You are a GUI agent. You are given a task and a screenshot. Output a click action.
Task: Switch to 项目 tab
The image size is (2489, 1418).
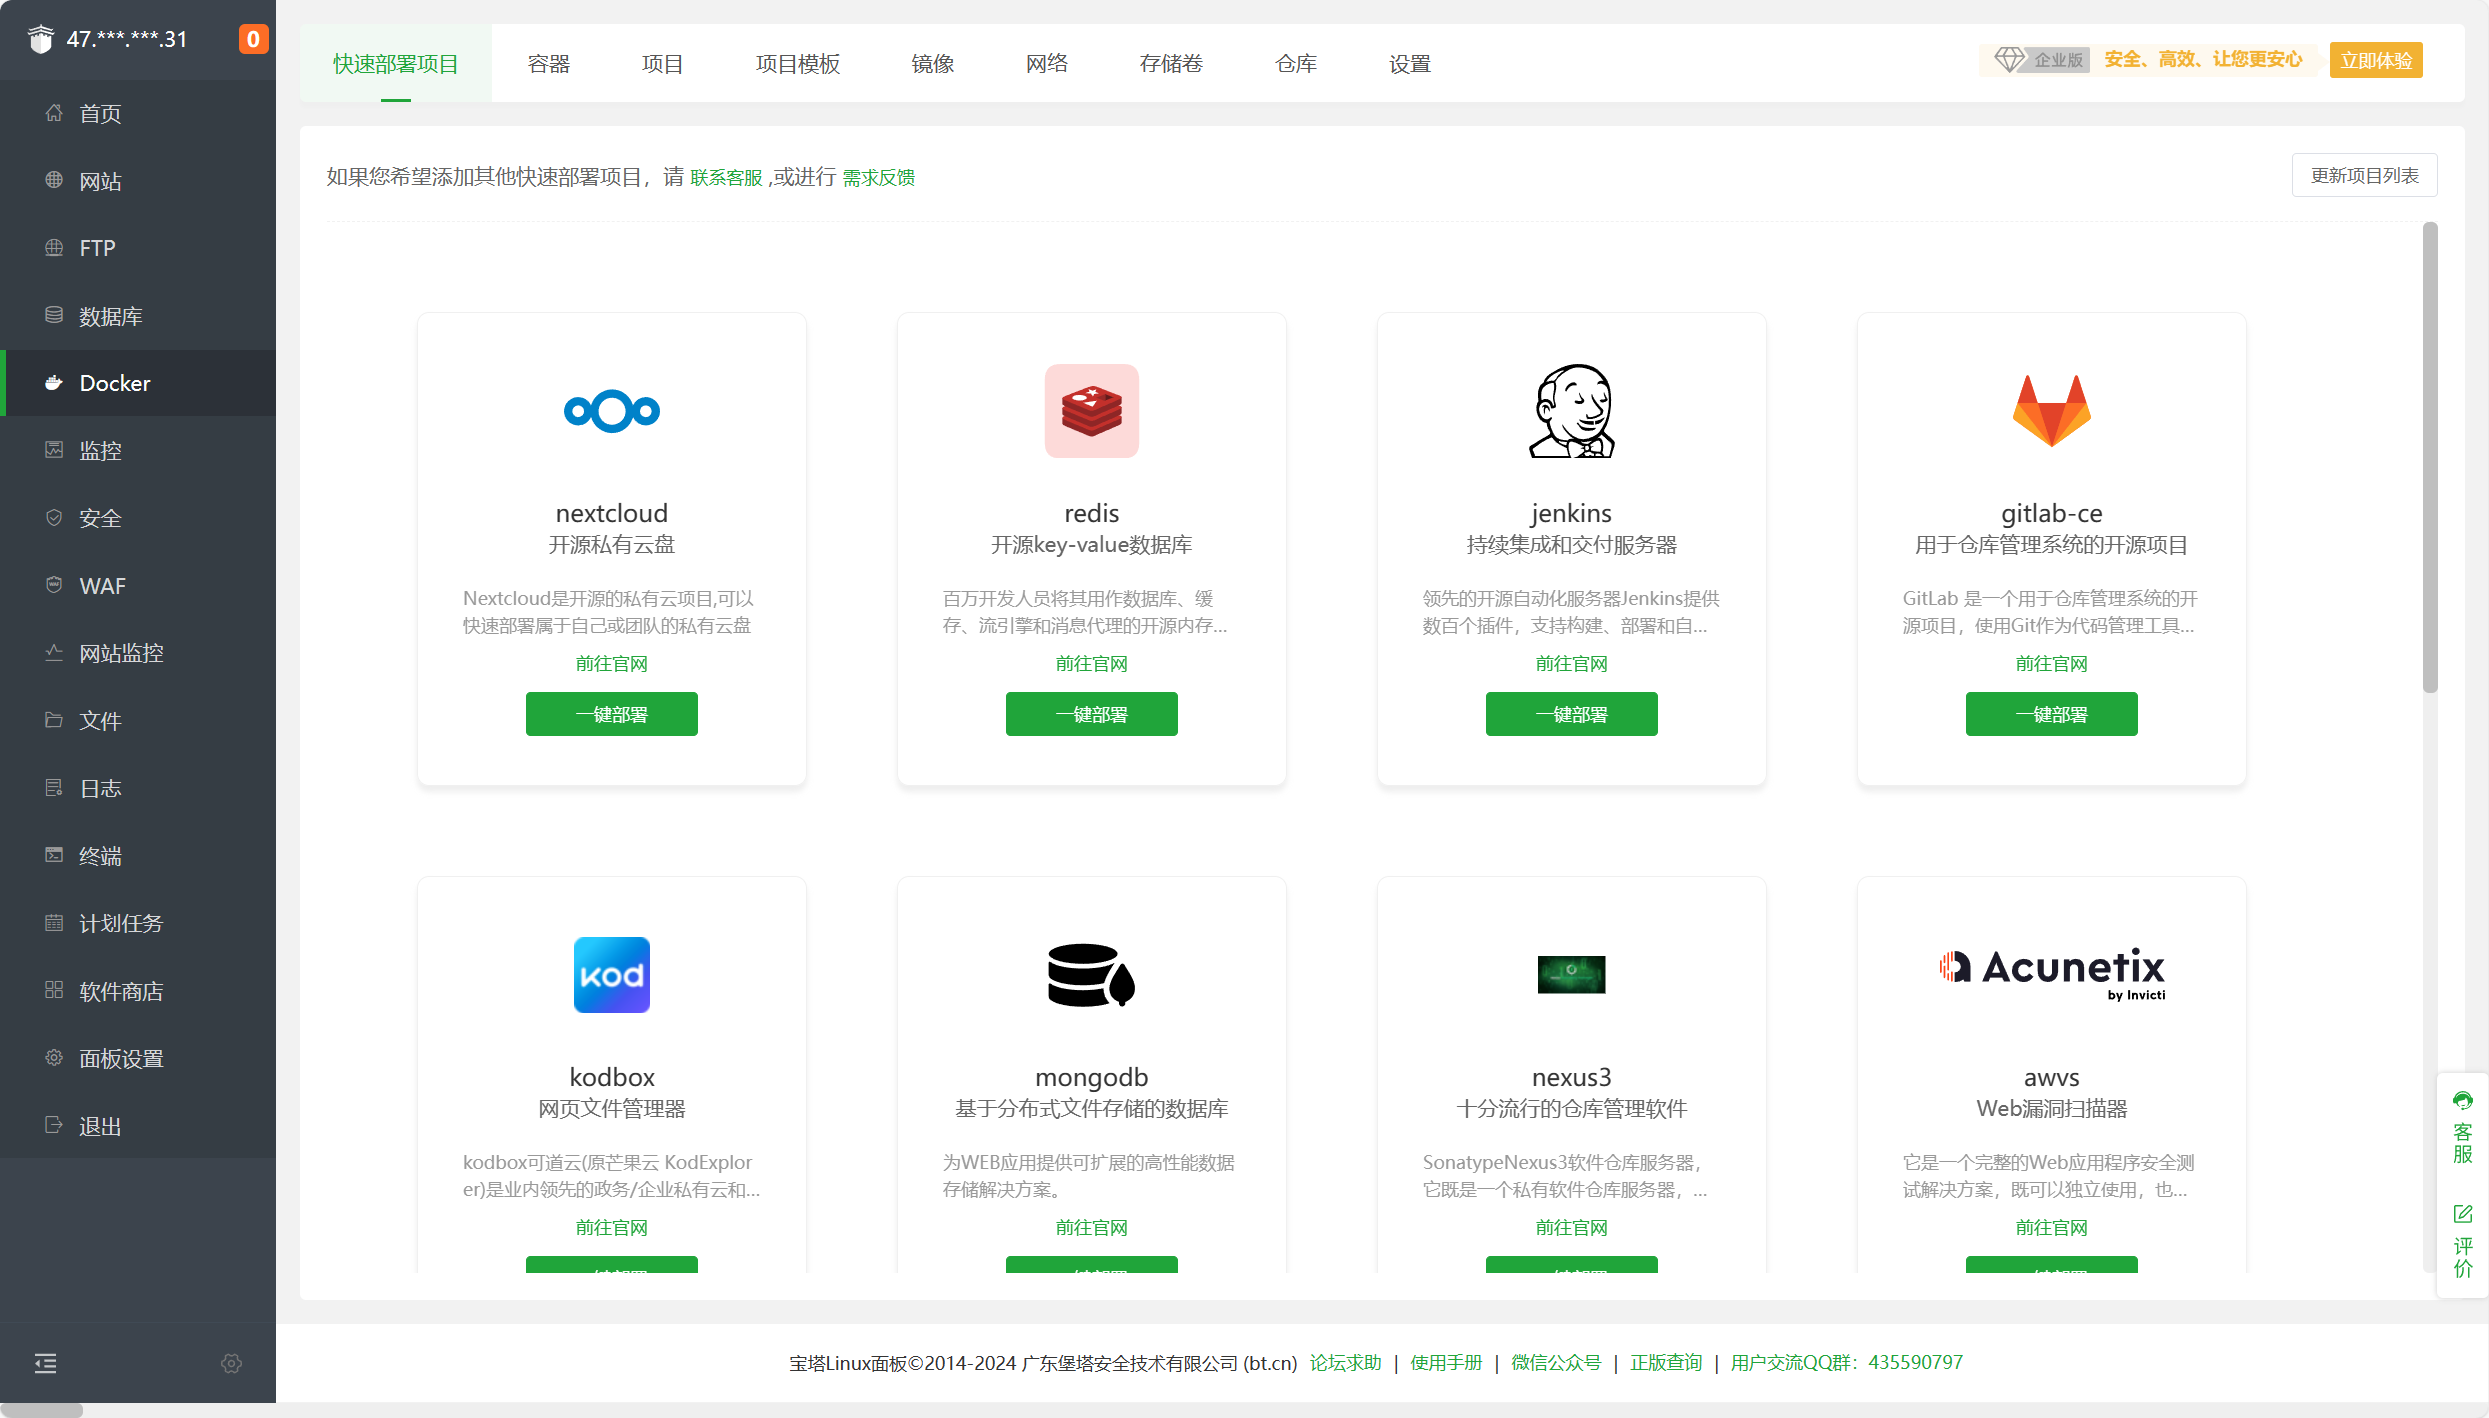point(663,64)
